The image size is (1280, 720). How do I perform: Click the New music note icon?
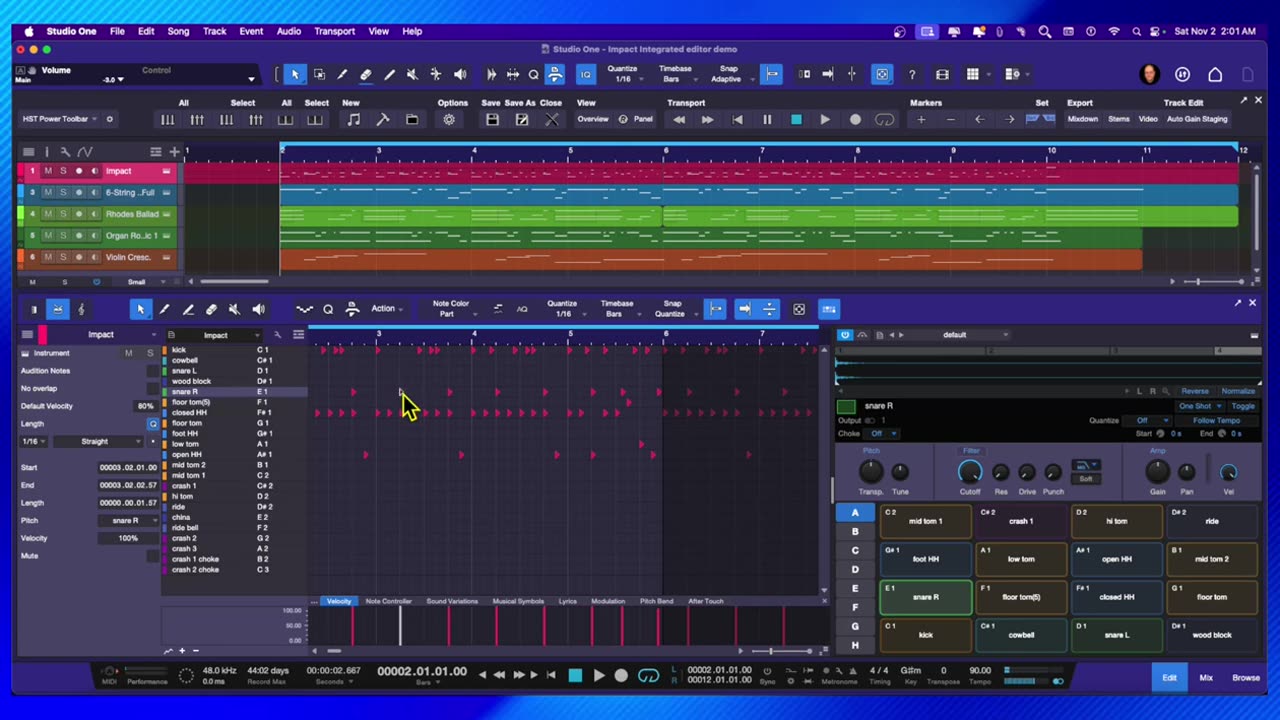point(353,120)
